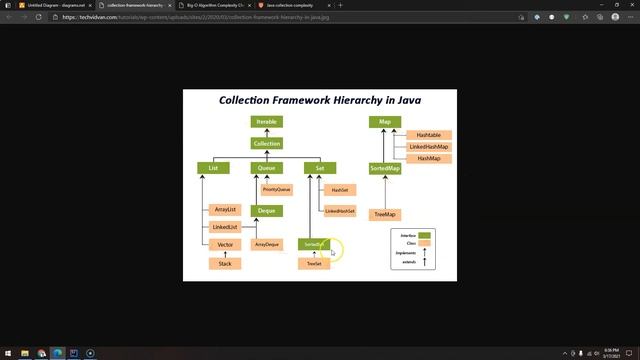640x360 pixels.
Task: Close the Java collection complexity tab
Action: pos(329,5)
